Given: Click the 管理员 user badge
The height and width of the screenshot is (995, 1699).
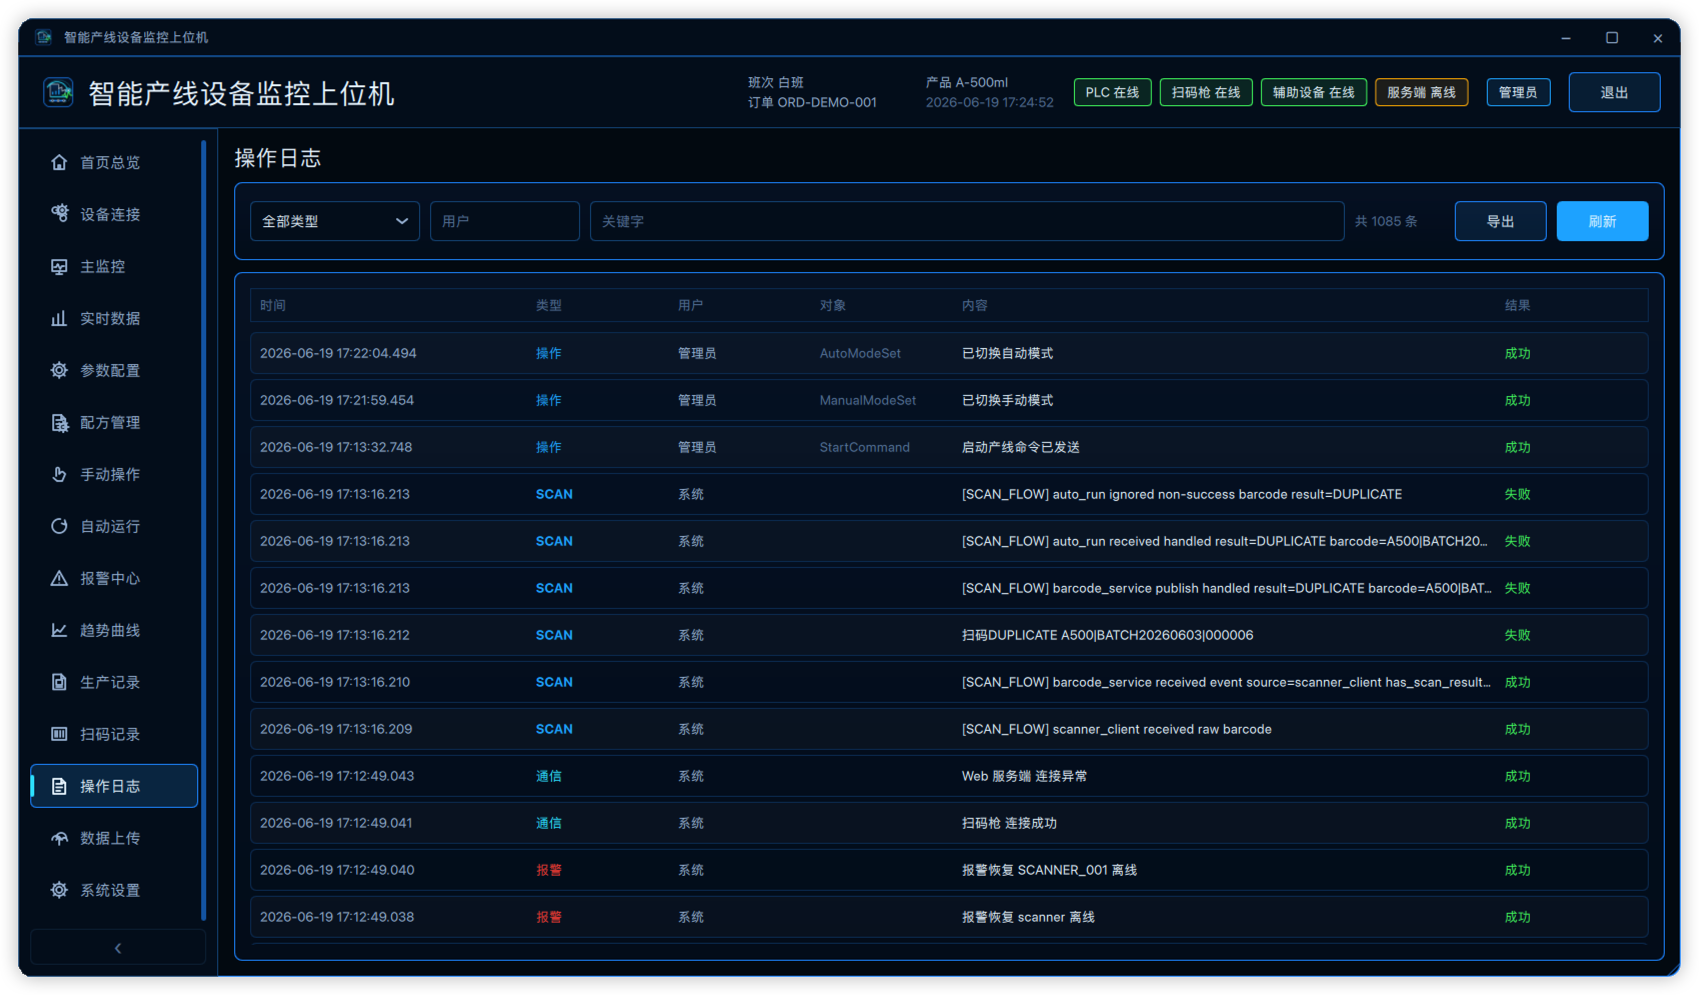Looking at the screenshot, I should pyautogui.click(x=1518, y=92).
